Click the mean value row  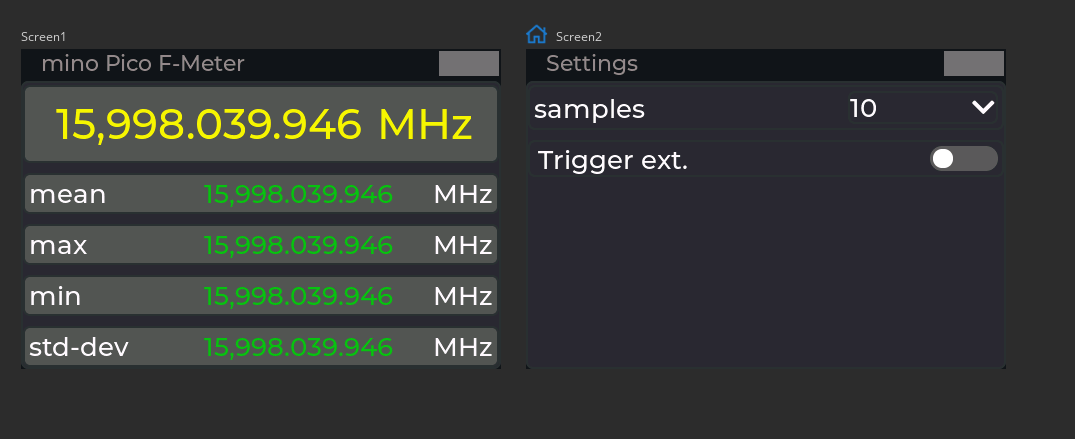[261, 194]
